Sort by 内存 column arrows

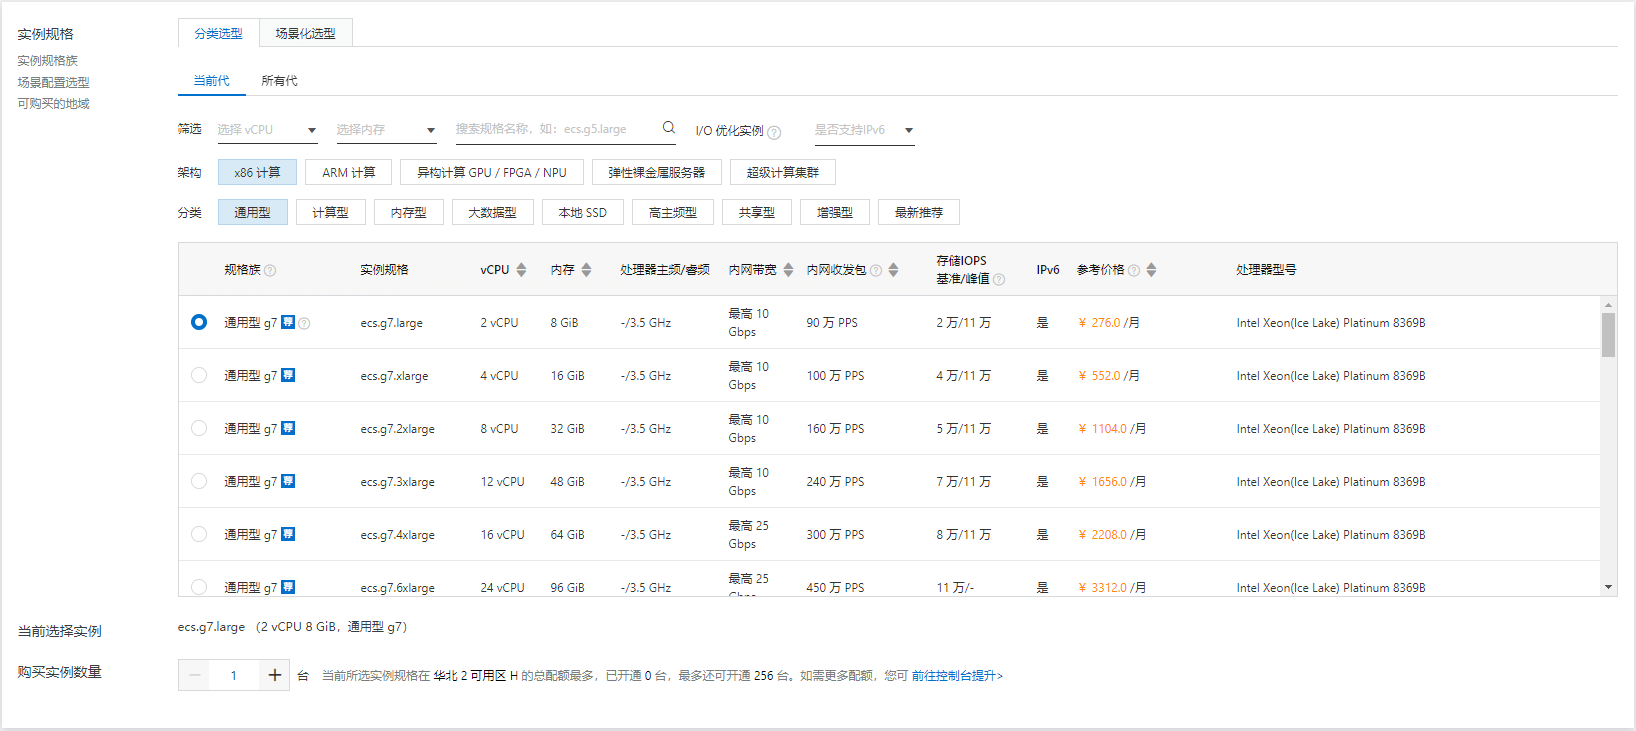tap(586, 270)
